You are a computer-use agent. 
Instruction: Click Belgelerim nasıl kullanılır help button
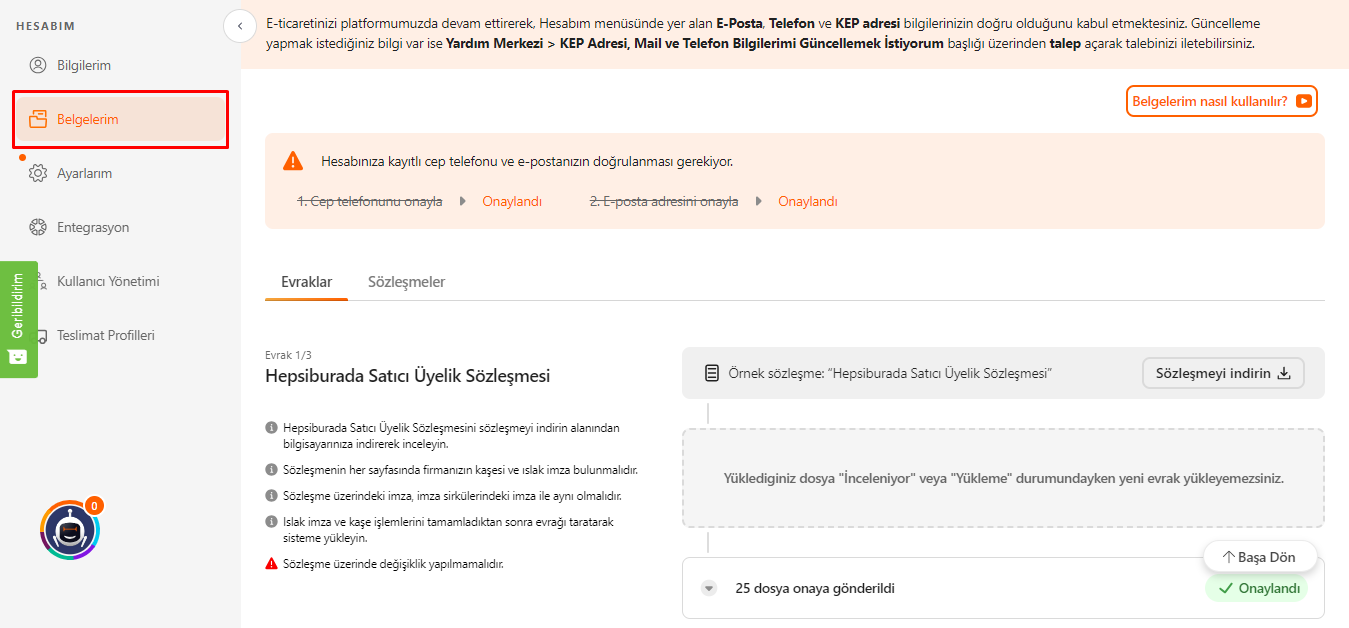click(x=1221, y=101)
